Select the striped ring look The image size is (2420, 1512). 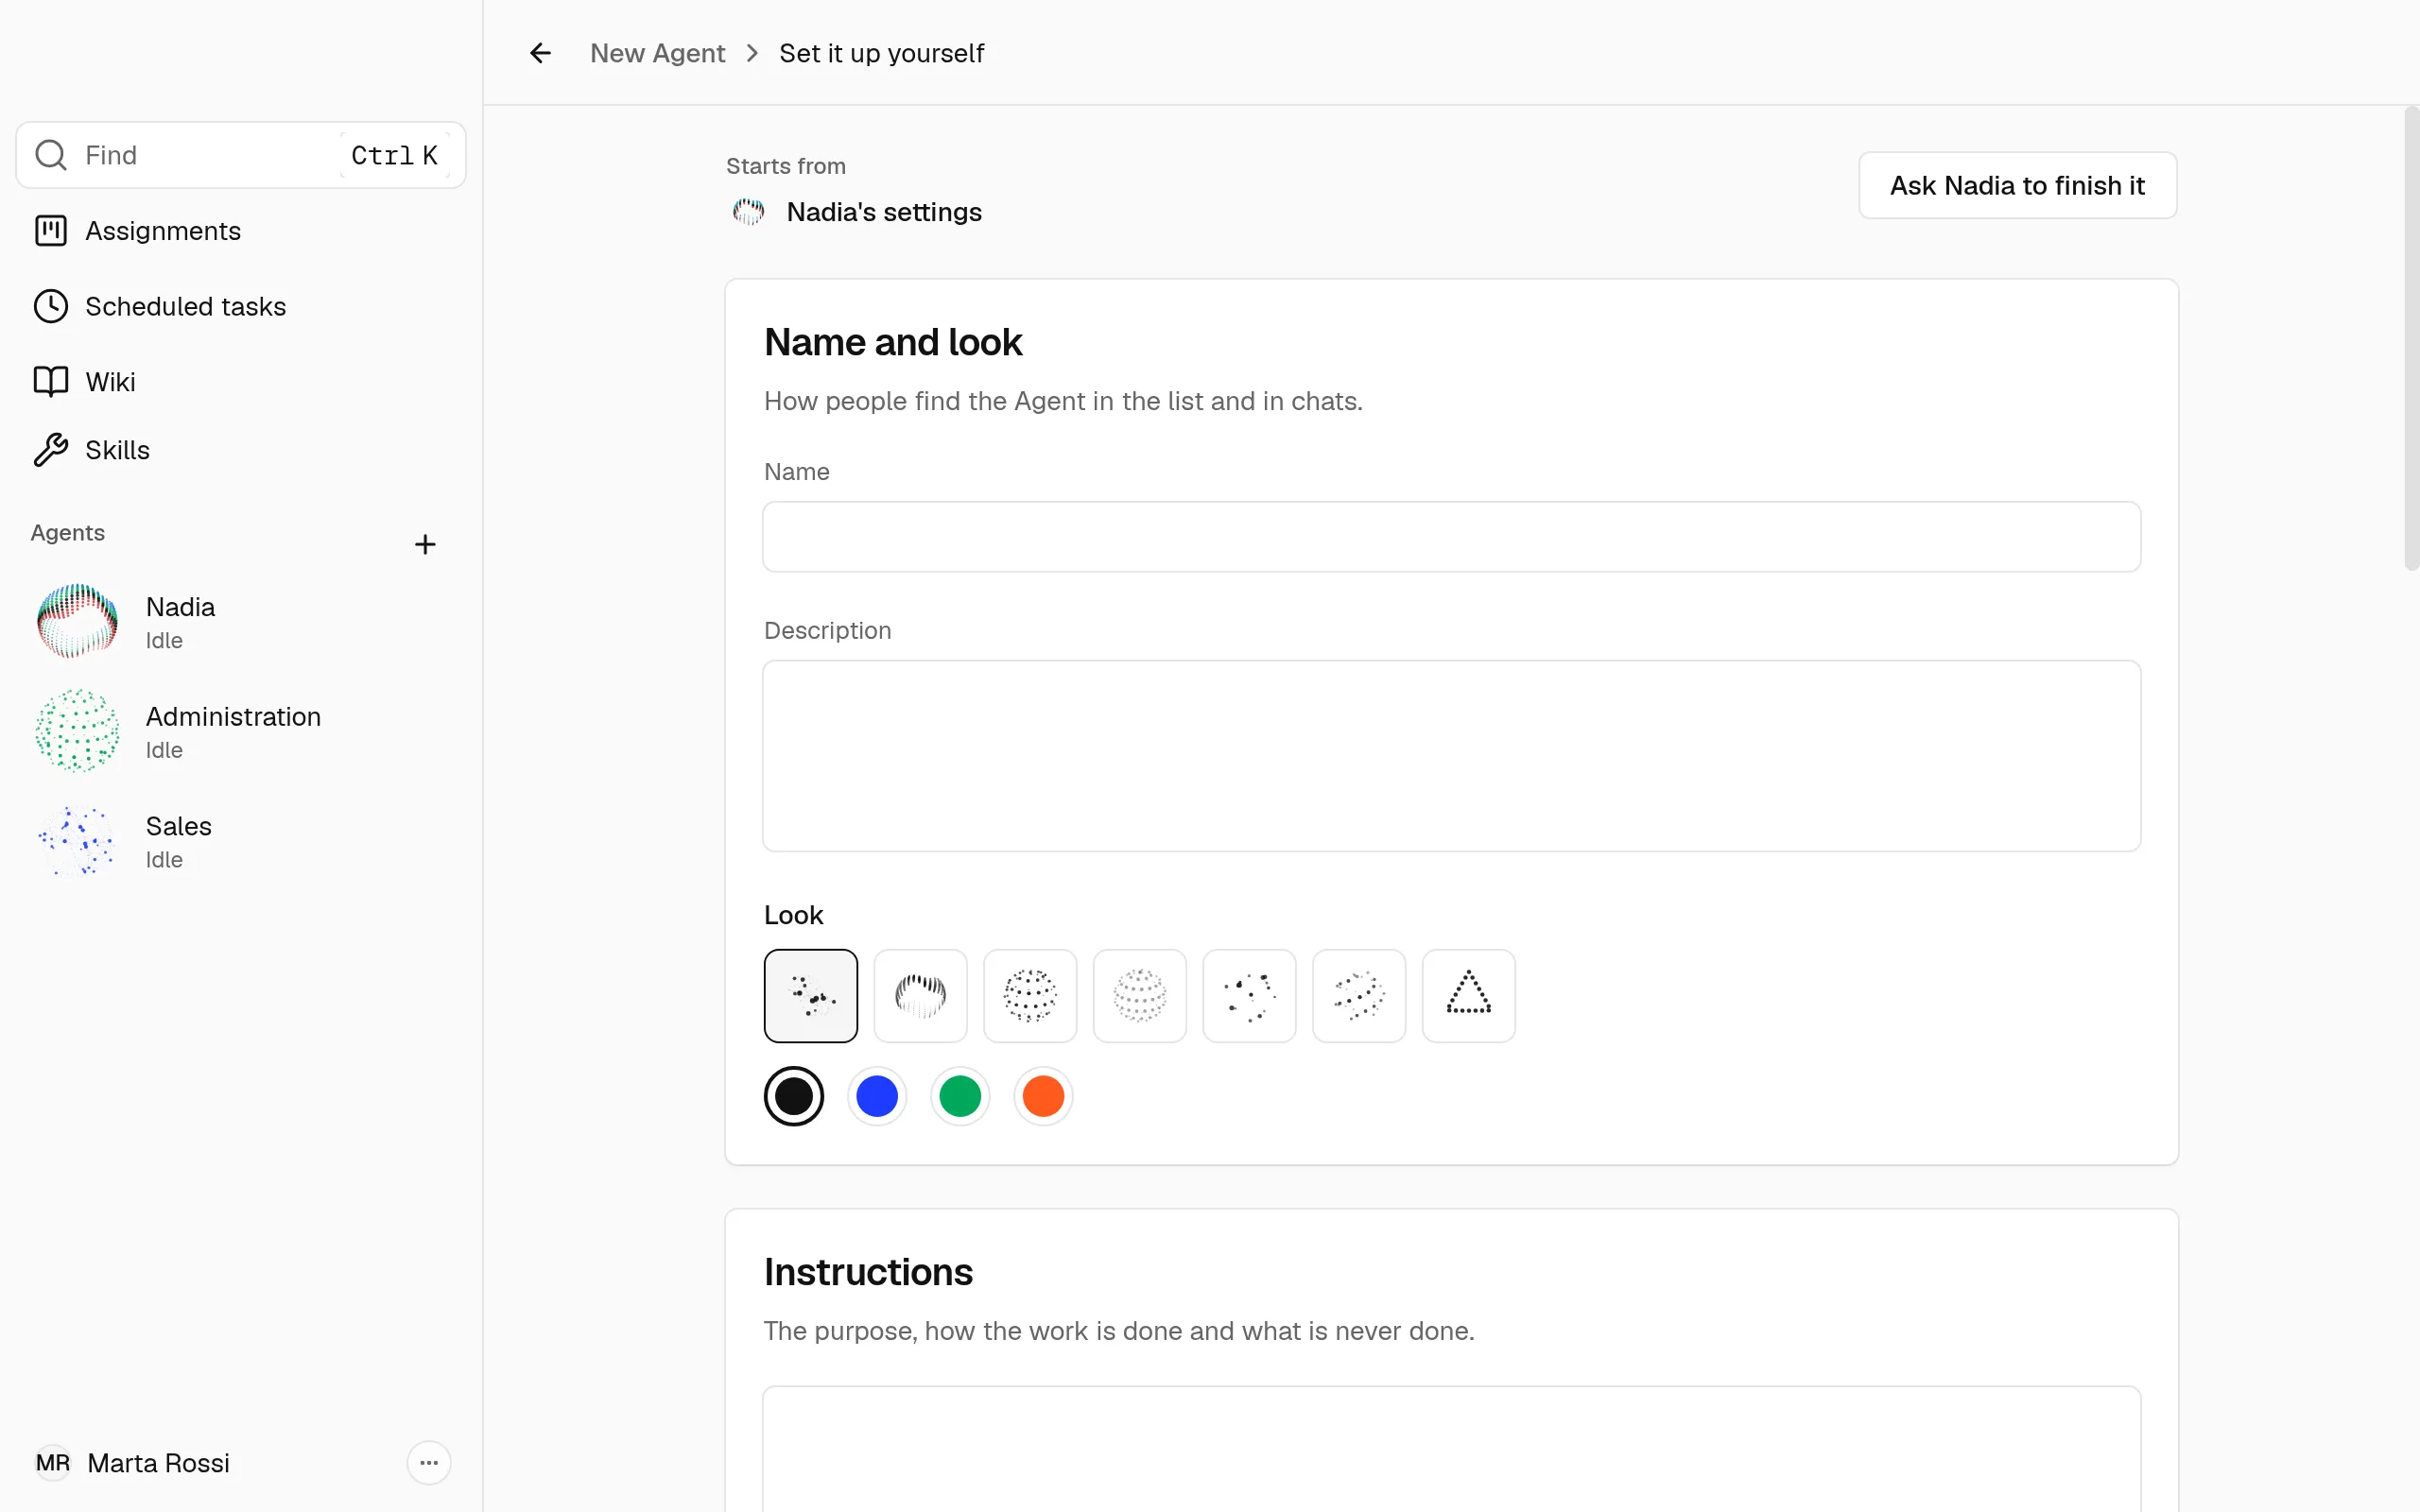coord(920,996)
